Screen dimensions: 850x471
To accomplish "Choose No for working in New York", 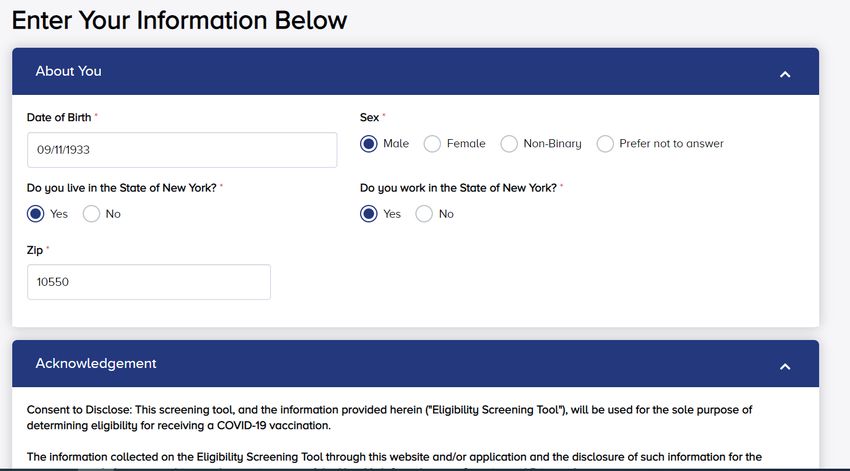I will [424, 214].
